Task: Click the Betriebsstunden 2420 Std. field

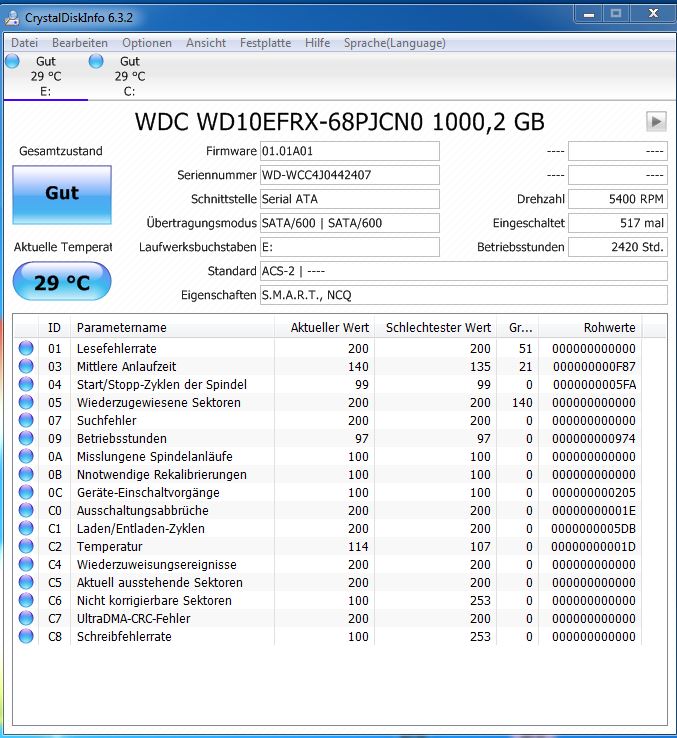Action: 618,247
